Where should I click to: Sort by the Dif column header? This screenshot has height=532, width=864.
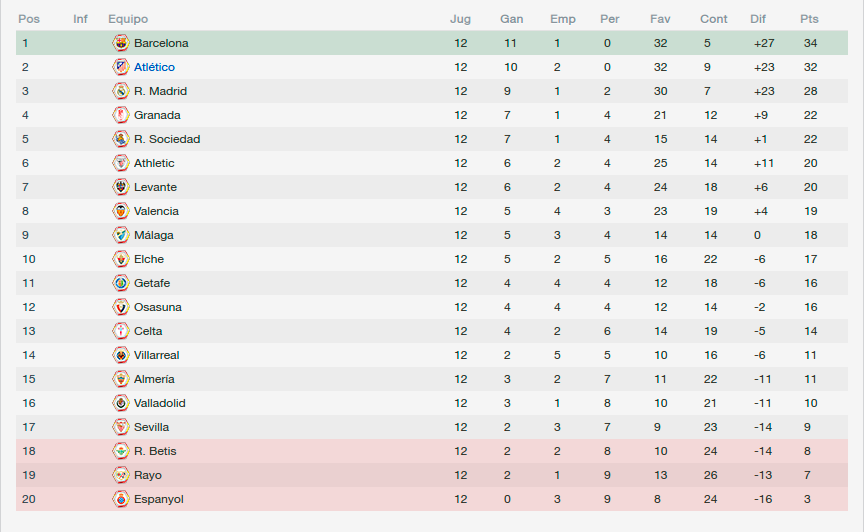coord(758,19)
